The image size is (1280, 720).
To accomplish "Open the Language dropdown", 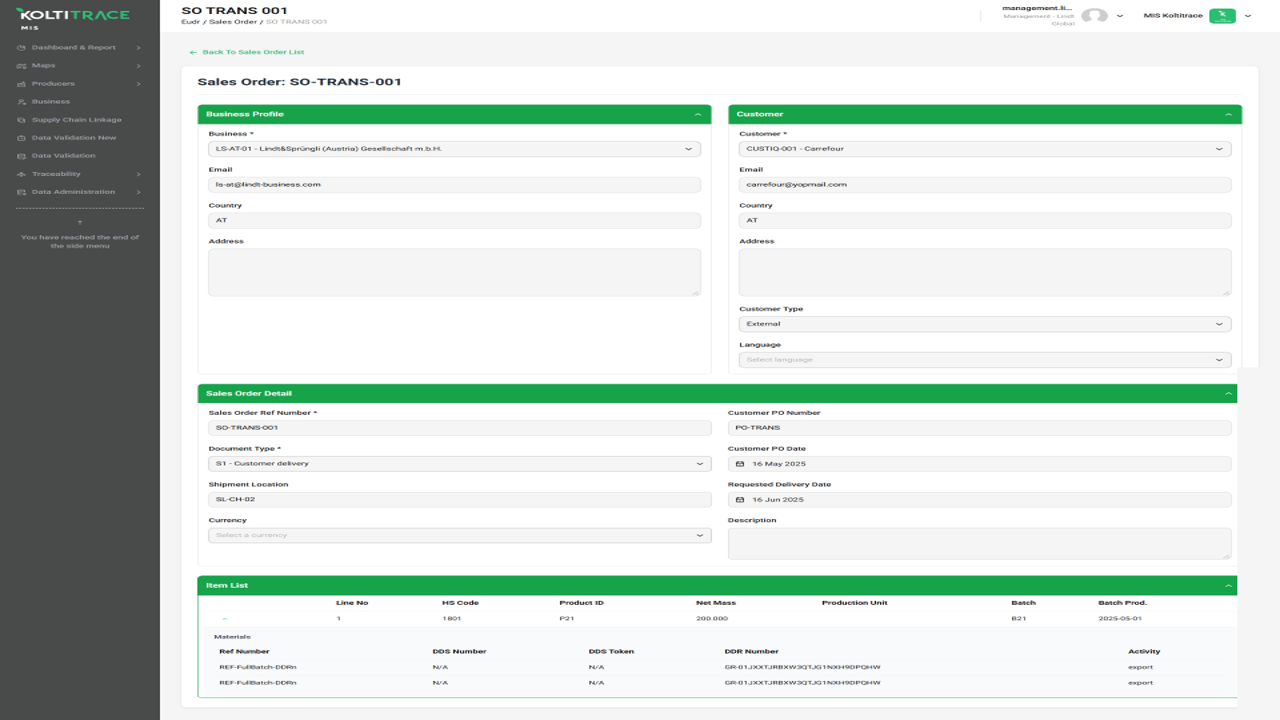I will point(985,360).
